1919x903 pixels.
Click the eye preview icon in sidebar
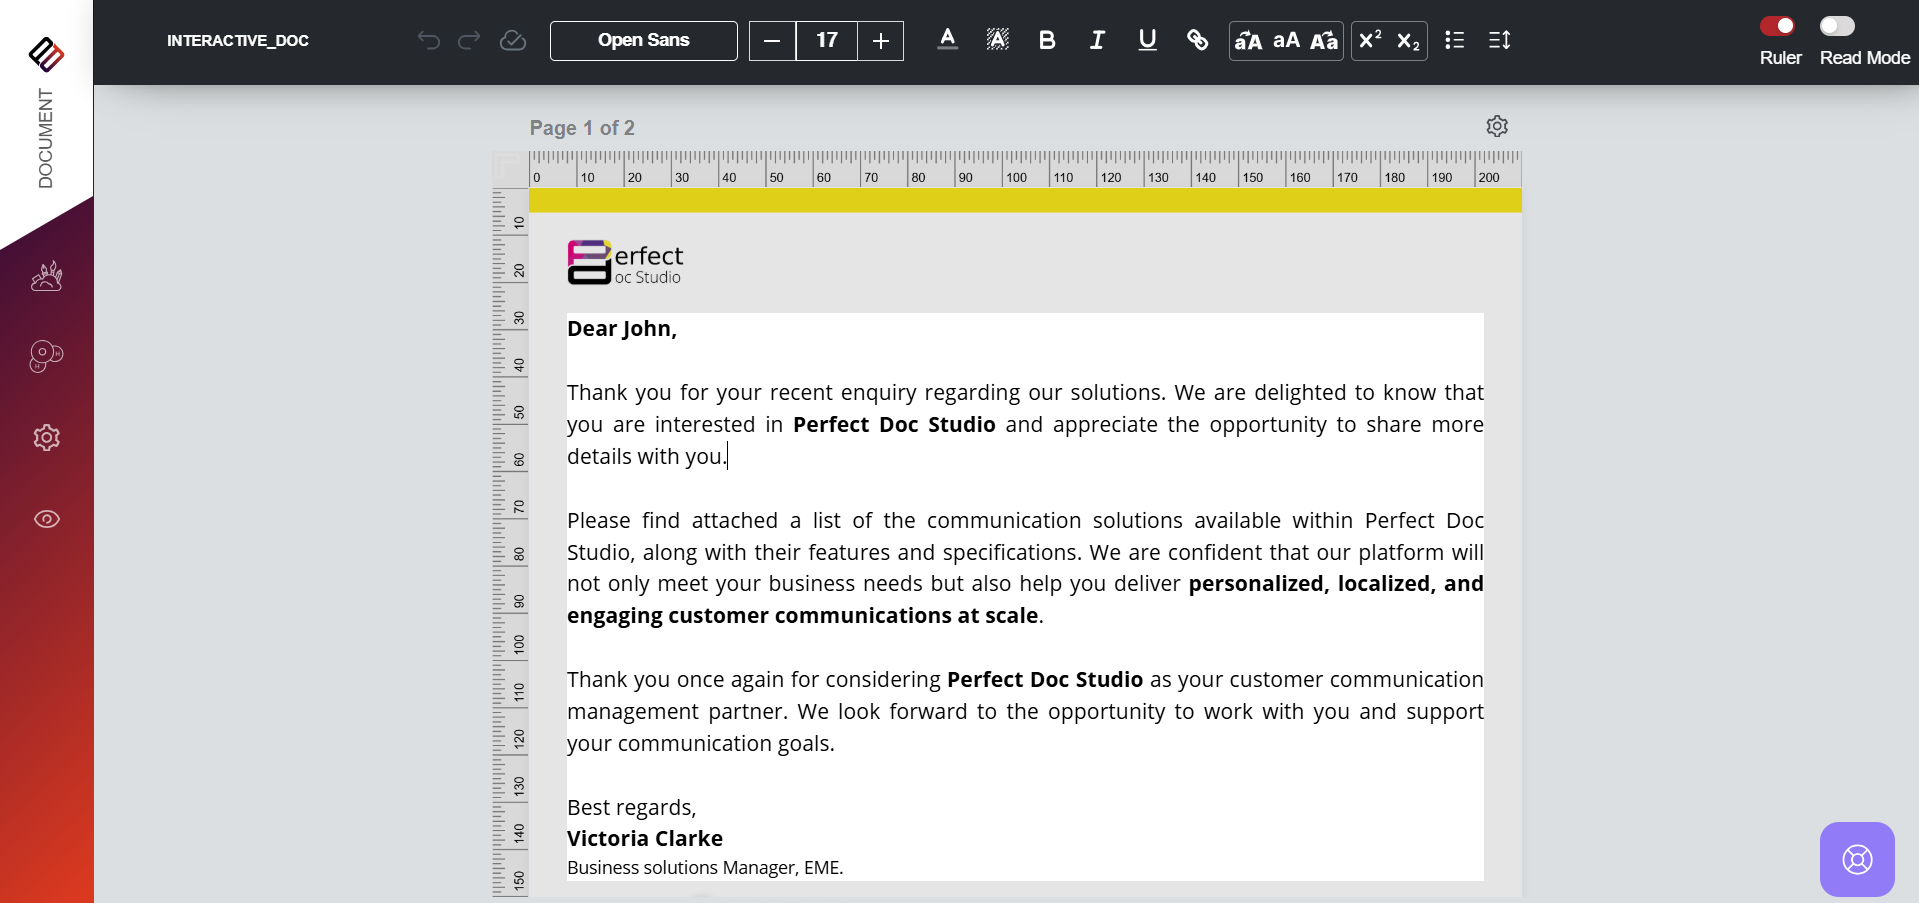tap(47, 519)
